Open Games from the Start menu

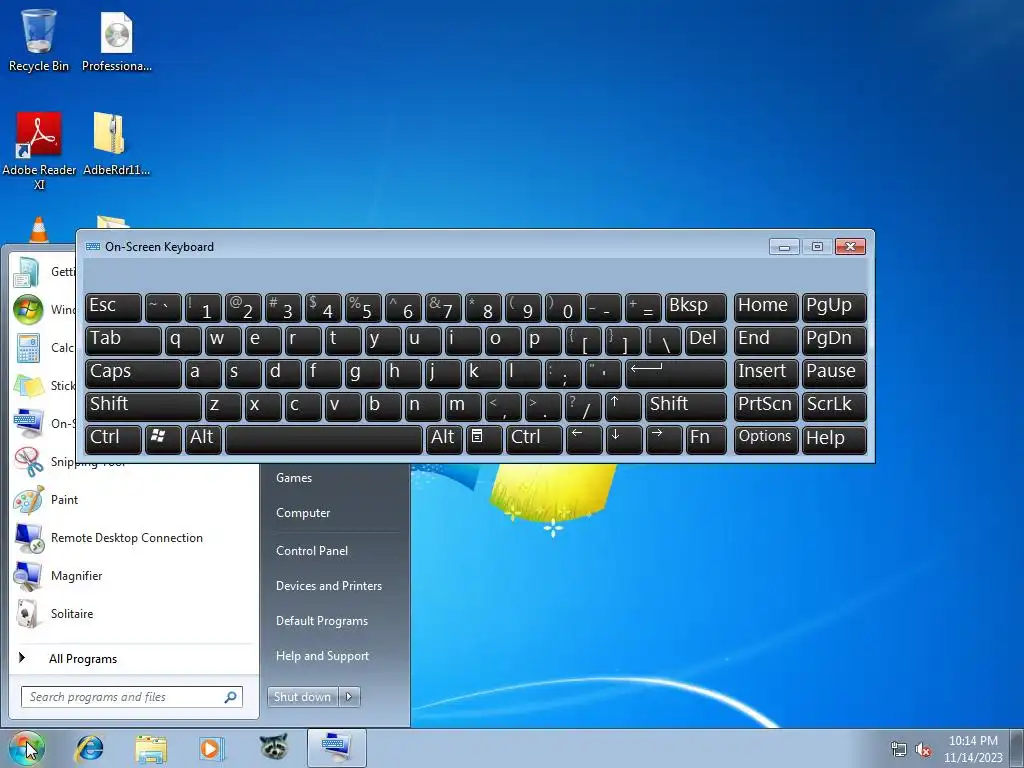coord(294,478)
